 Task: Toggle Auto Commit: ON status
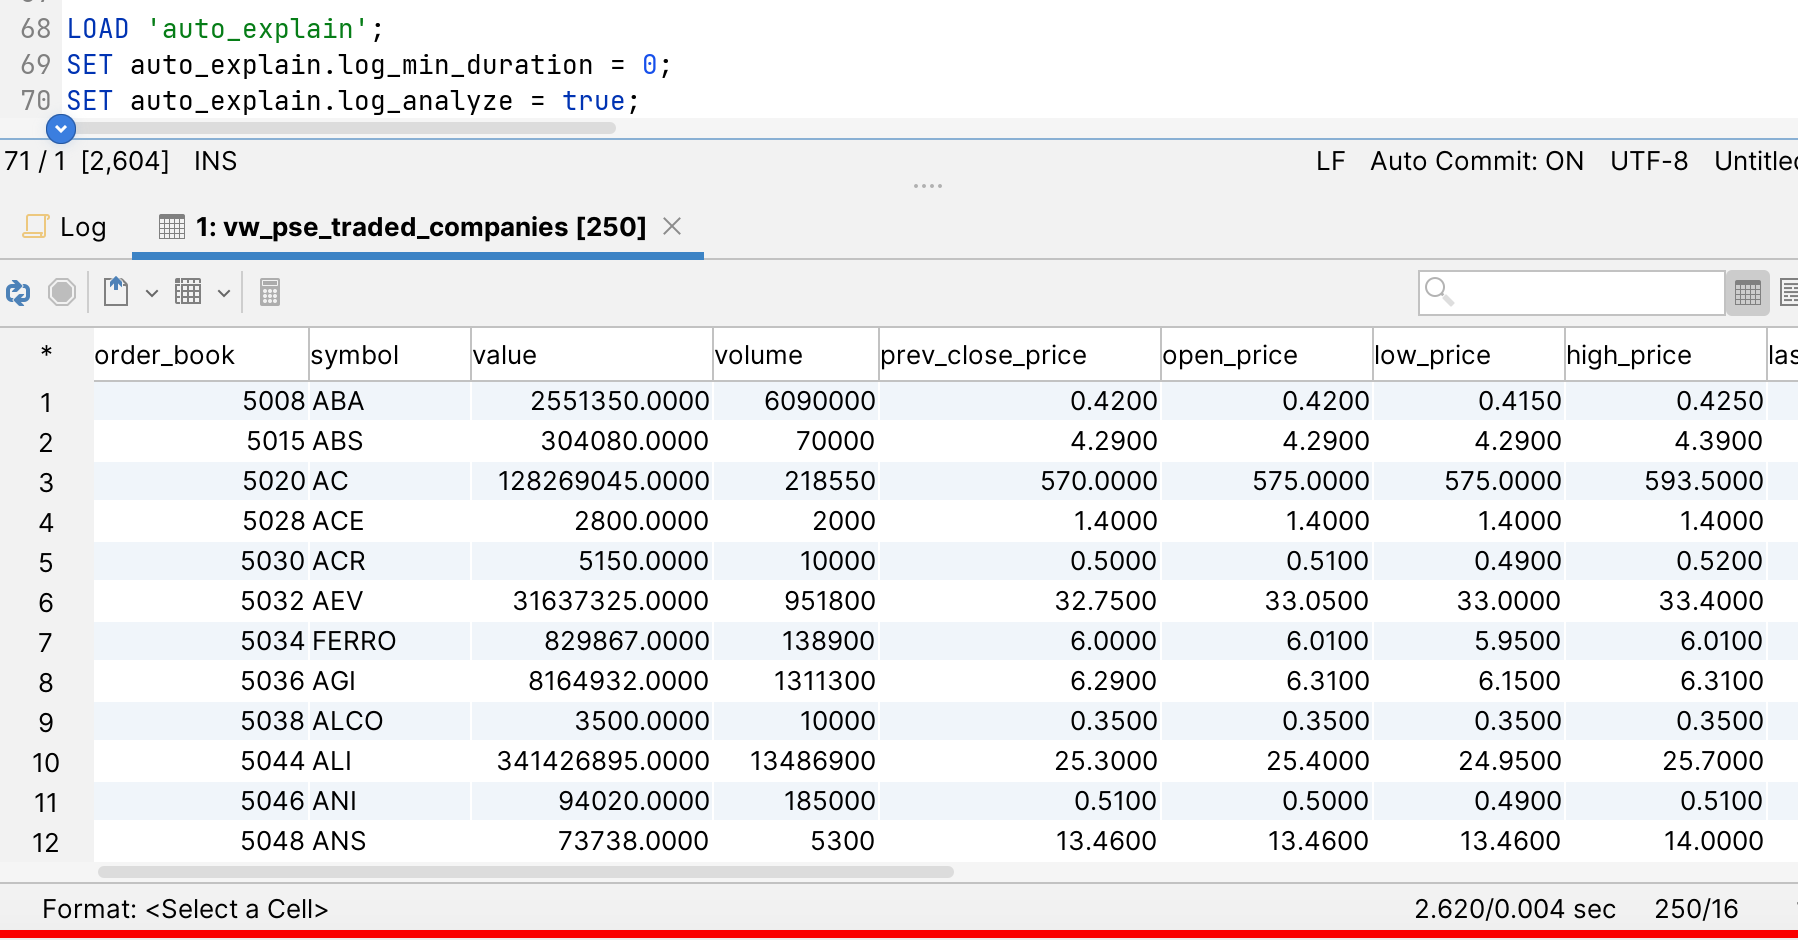1476,161
